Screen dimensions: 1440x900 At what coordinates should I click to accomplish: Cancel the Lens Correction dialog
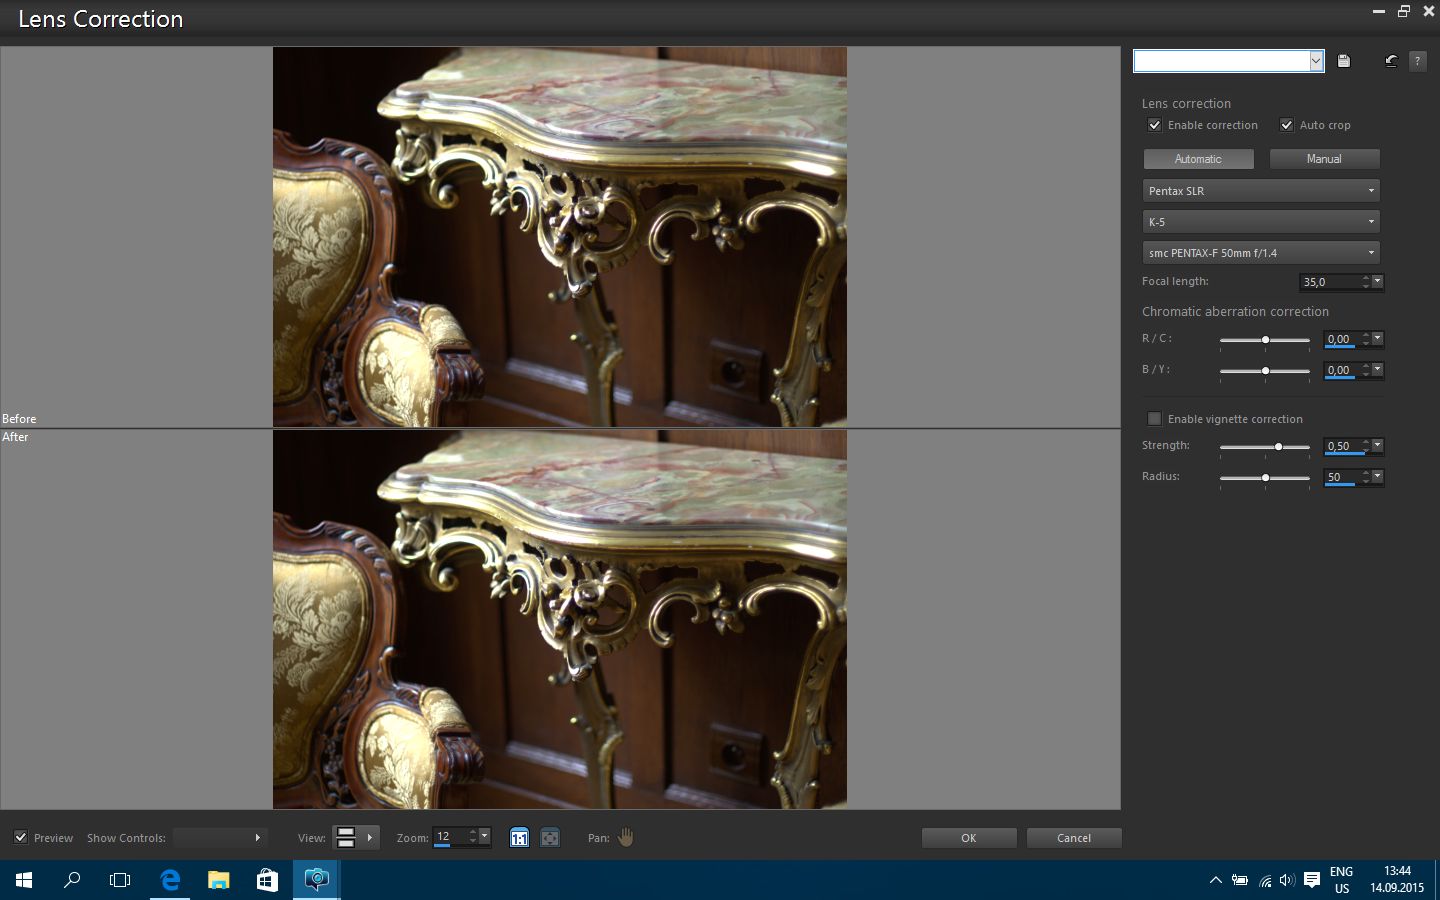1074,838
